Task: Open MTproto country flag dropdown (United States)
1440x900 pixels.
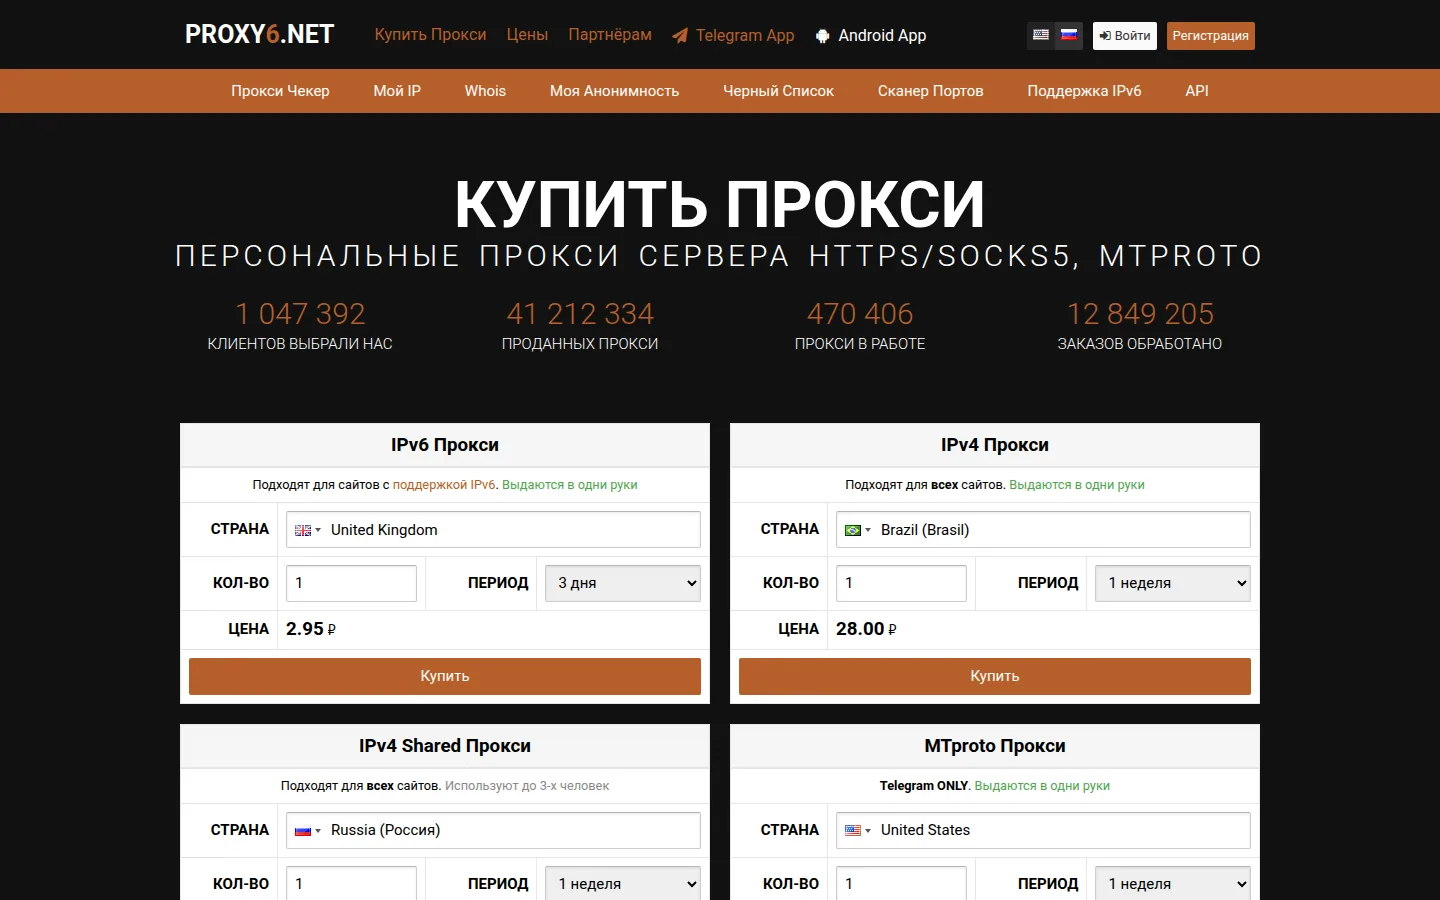Action: (x=857, y=831)
